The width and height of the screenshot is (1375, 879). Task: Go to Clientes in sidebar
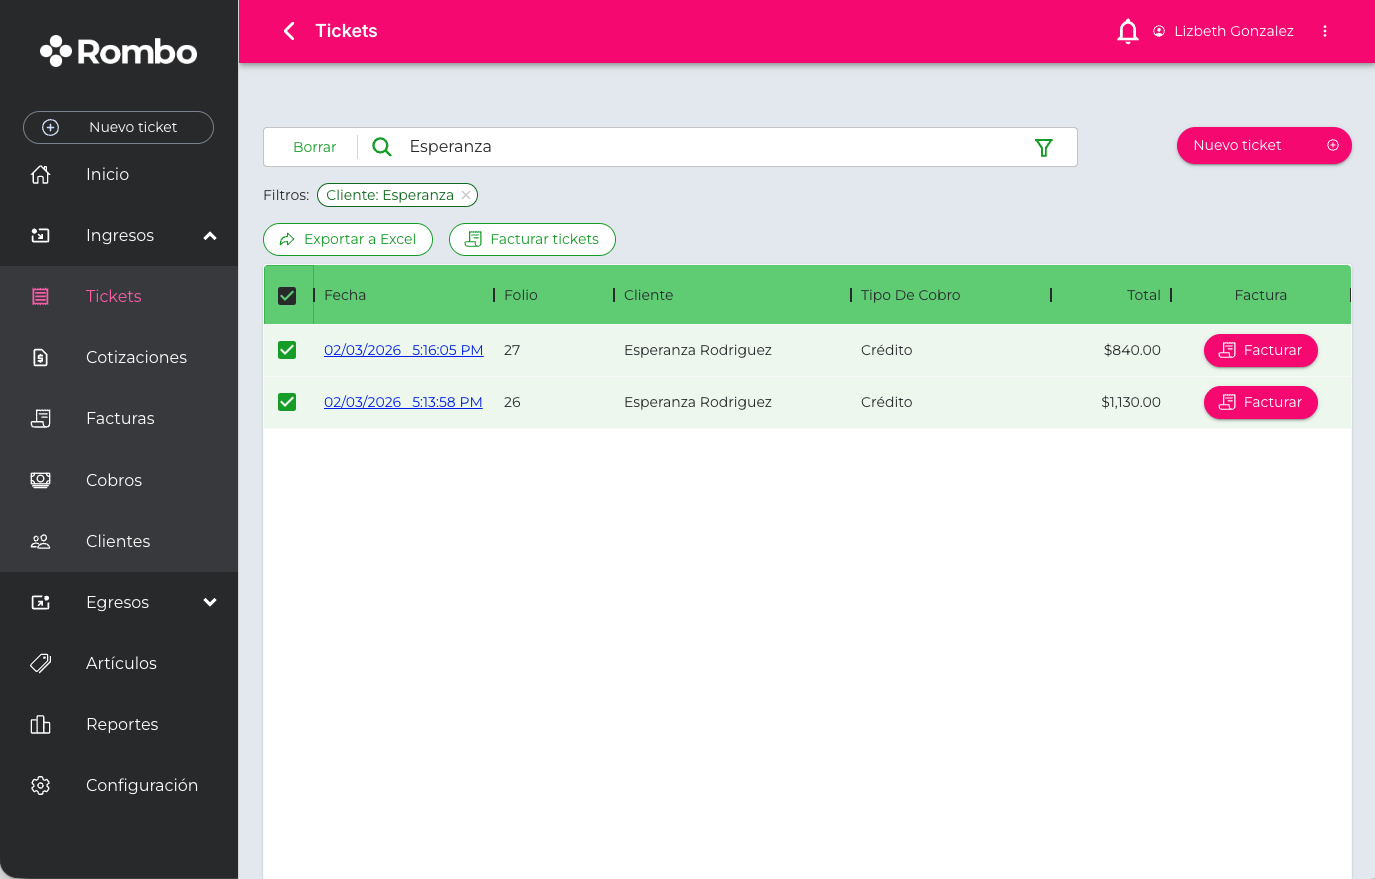pyautogui.click(x=118, y=541)
